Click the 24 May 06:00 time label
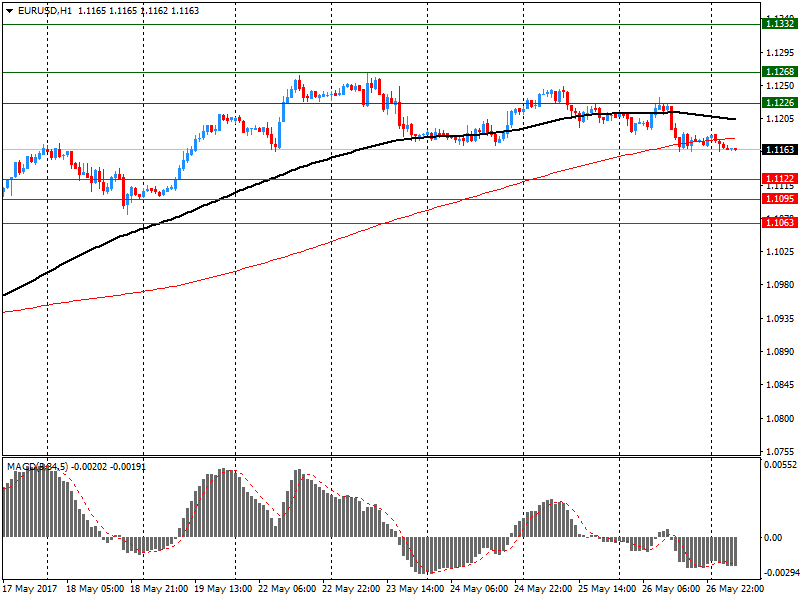Screen dimensions: 800x600 (x=480, y=589)
